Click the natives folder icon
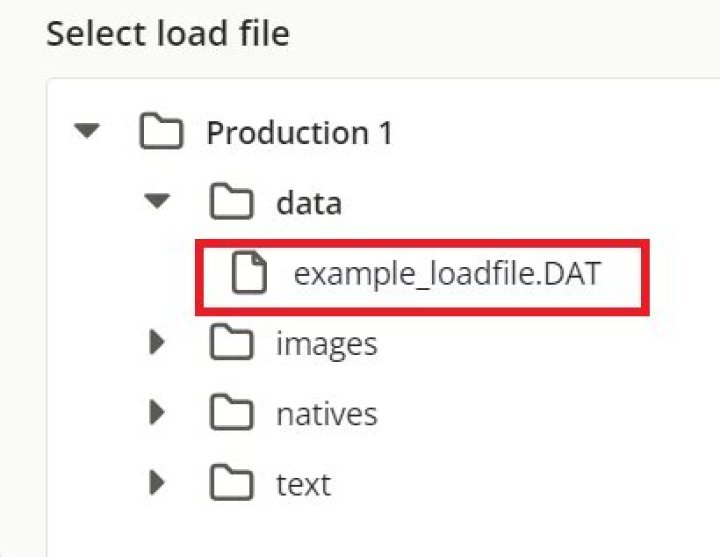The image size is (720, 557). [x=231, y=413]
